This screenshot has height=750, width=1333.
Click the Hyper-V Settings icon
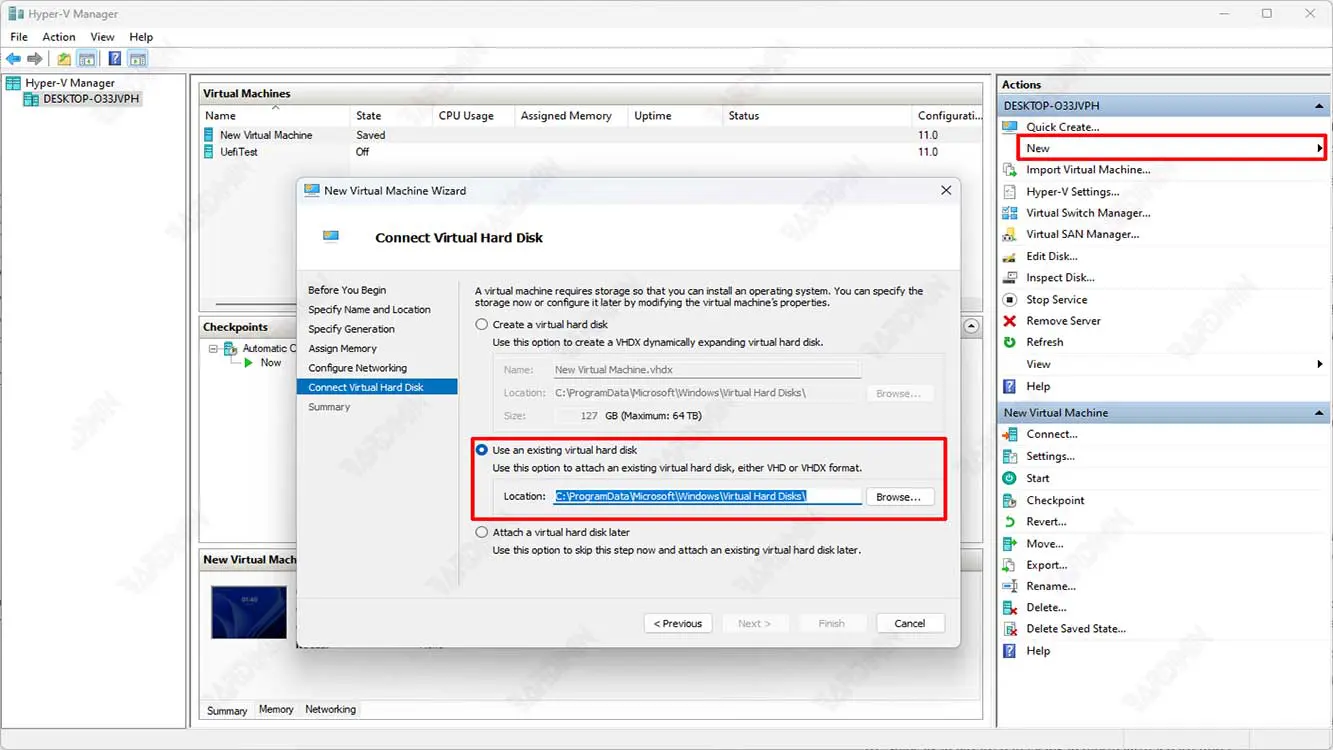(x=1010, y=192)
